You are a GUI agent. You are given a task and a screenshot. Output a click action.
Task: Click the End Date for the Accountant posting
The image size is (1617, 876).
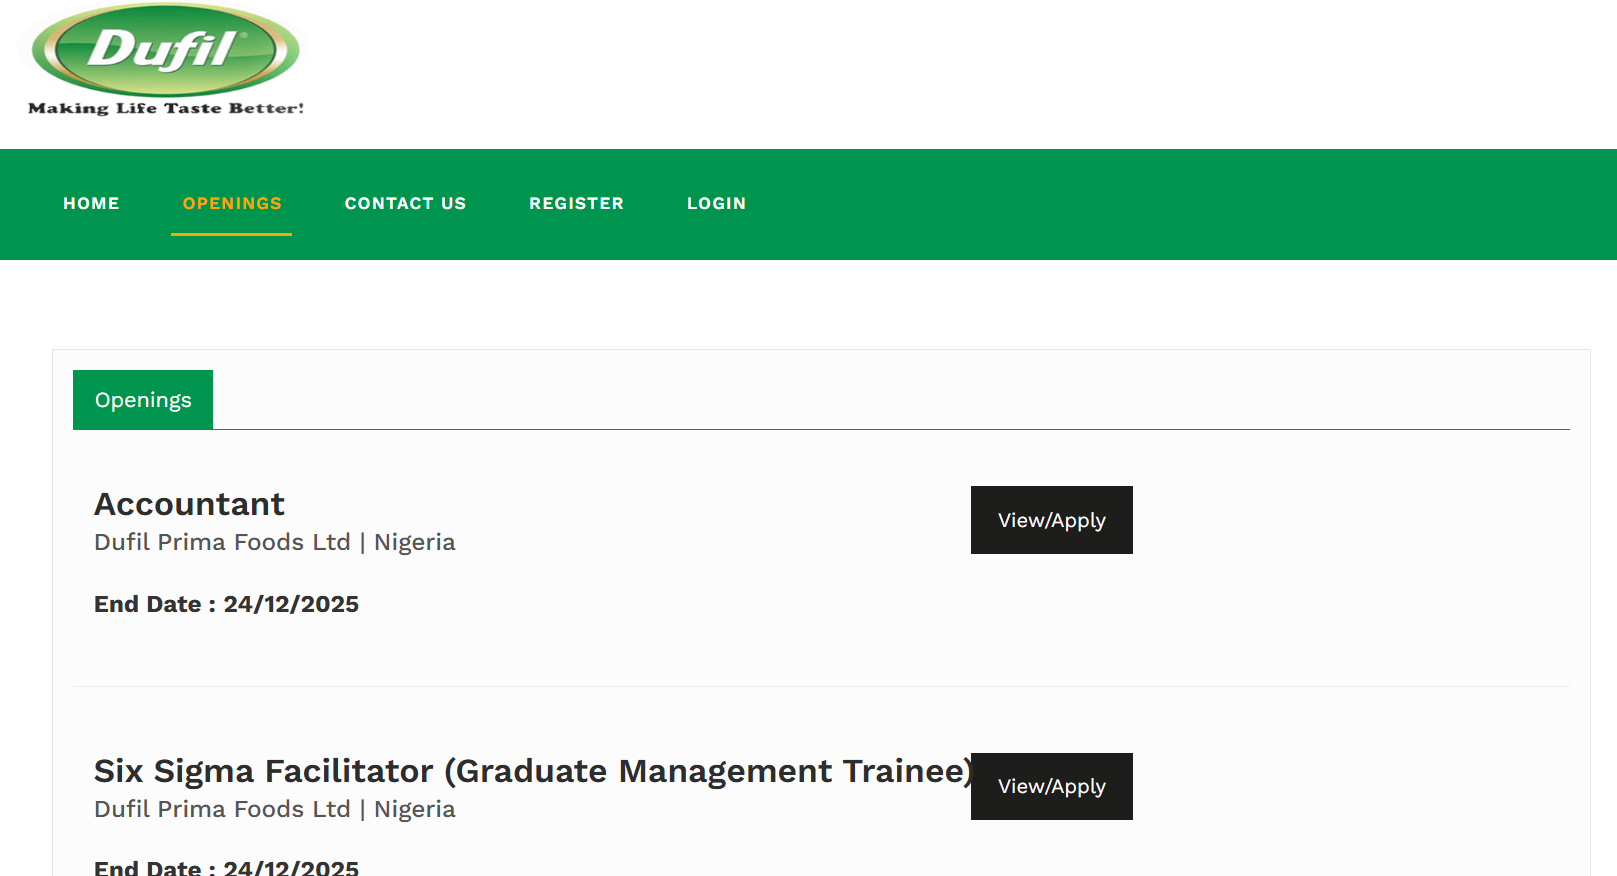pyautogui.click(x=226, y=604)
